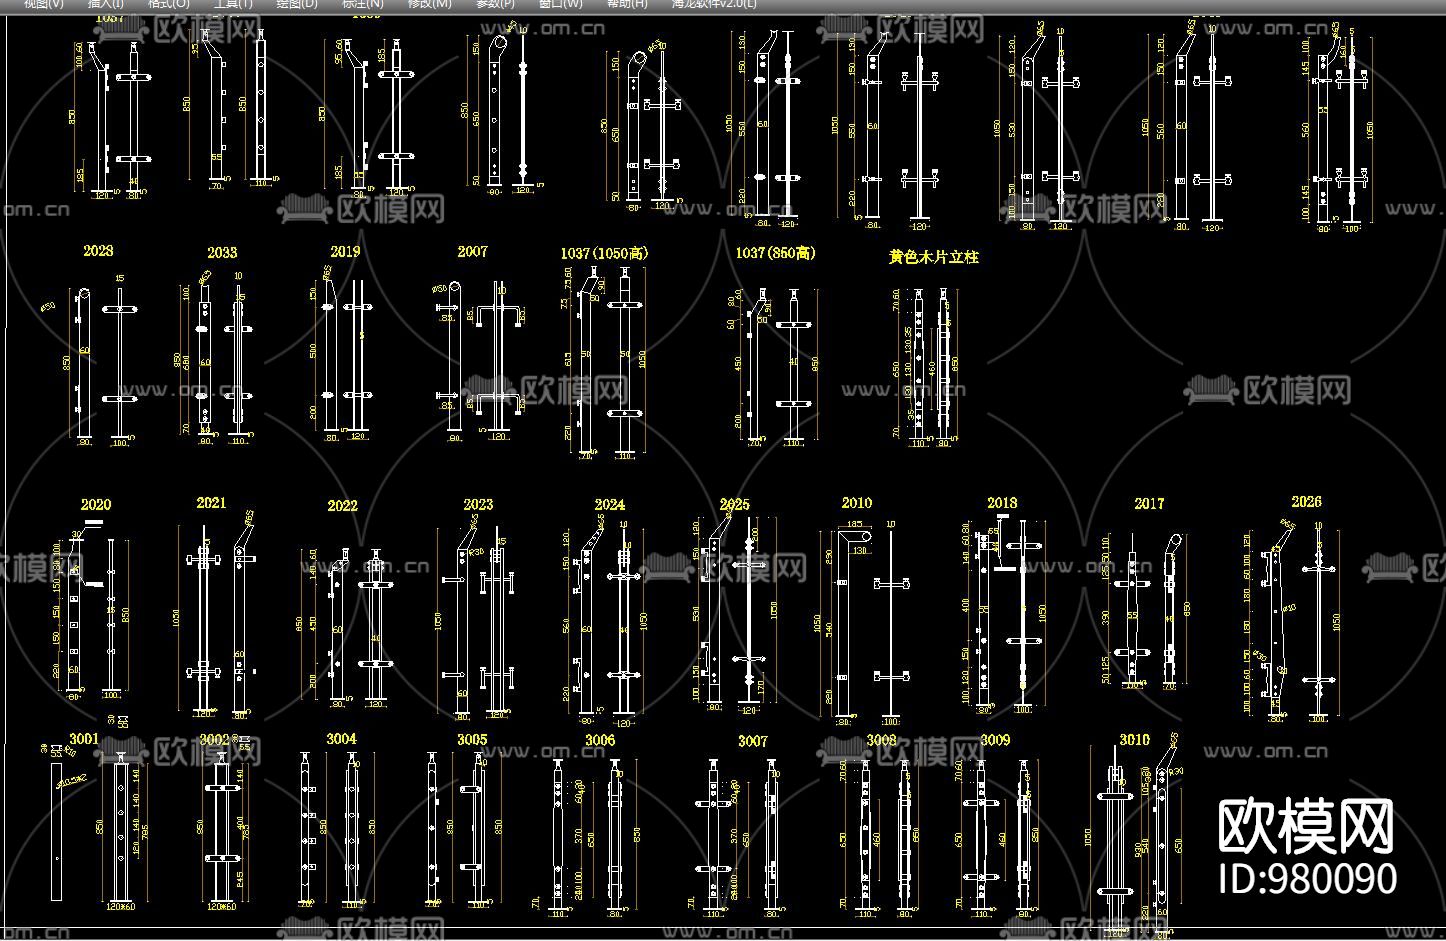
Task: Select the label text 2023
Action: point(478,505)
